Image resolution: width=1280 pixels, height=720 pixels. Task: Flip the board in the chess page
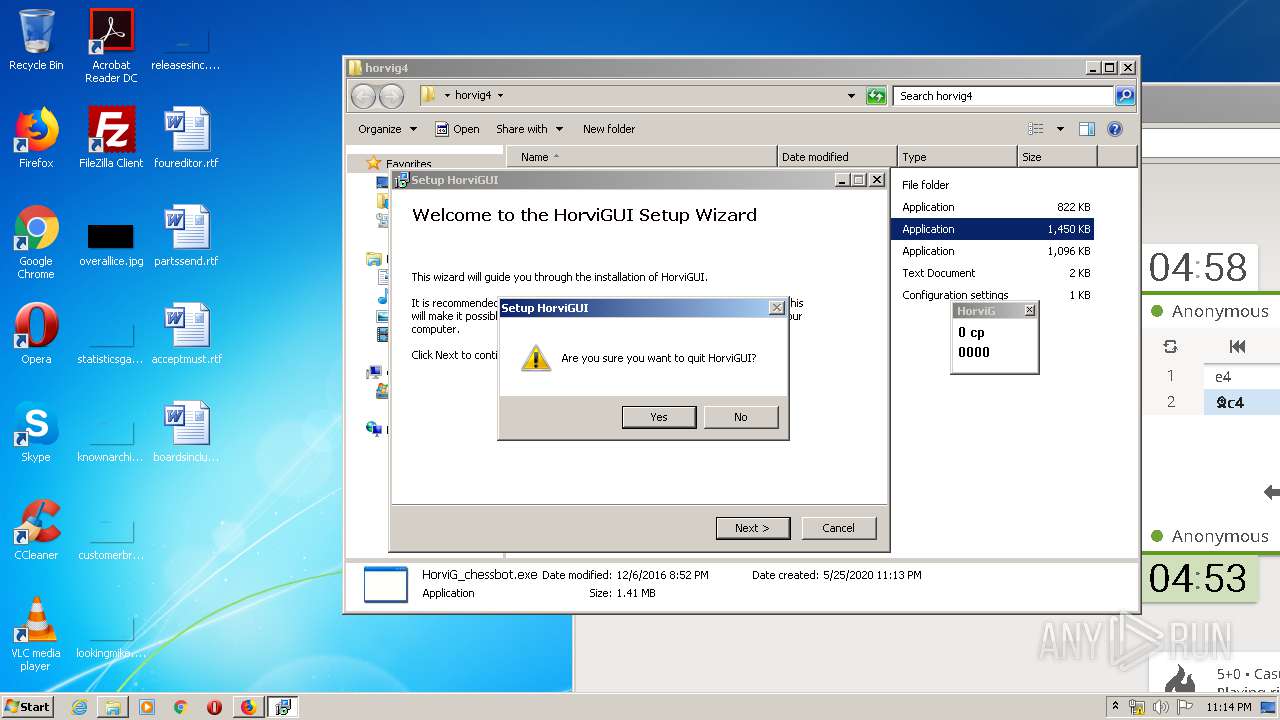coord(1170,347)
